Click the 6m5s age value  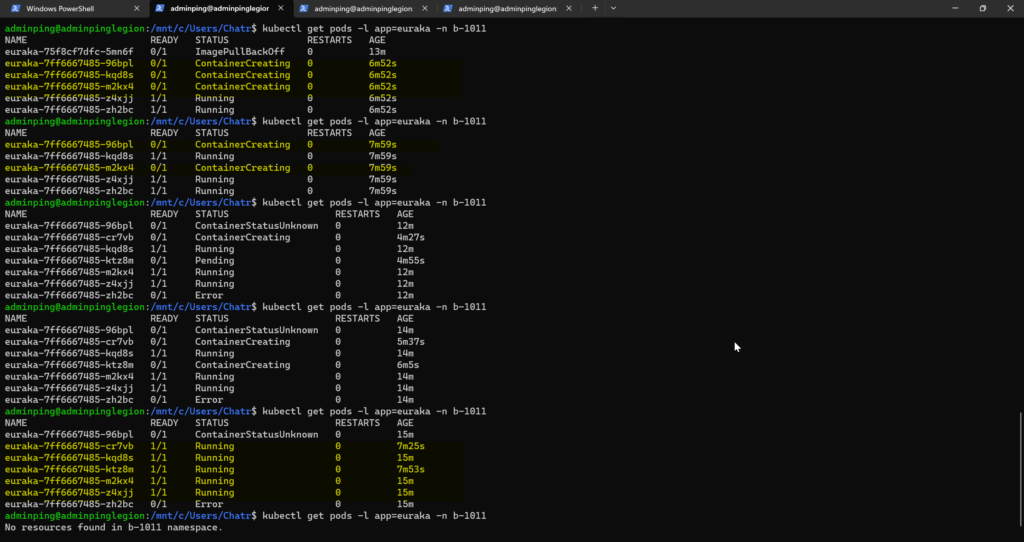pos(408,365)
